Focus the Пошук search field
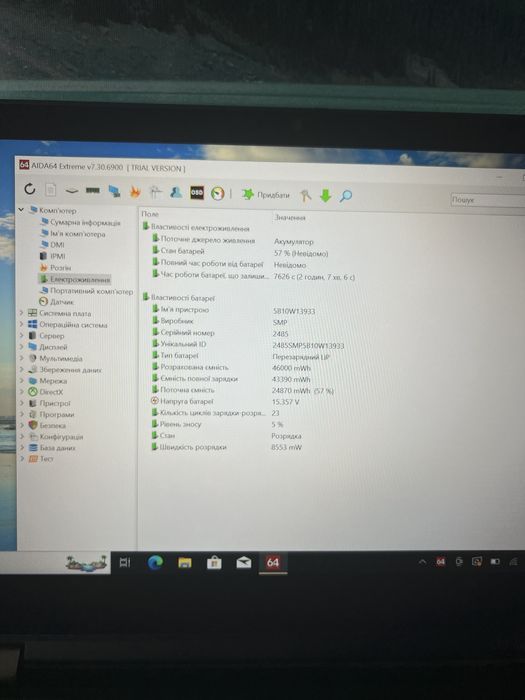This screenshot has height=700, width=525. (488, 200)
